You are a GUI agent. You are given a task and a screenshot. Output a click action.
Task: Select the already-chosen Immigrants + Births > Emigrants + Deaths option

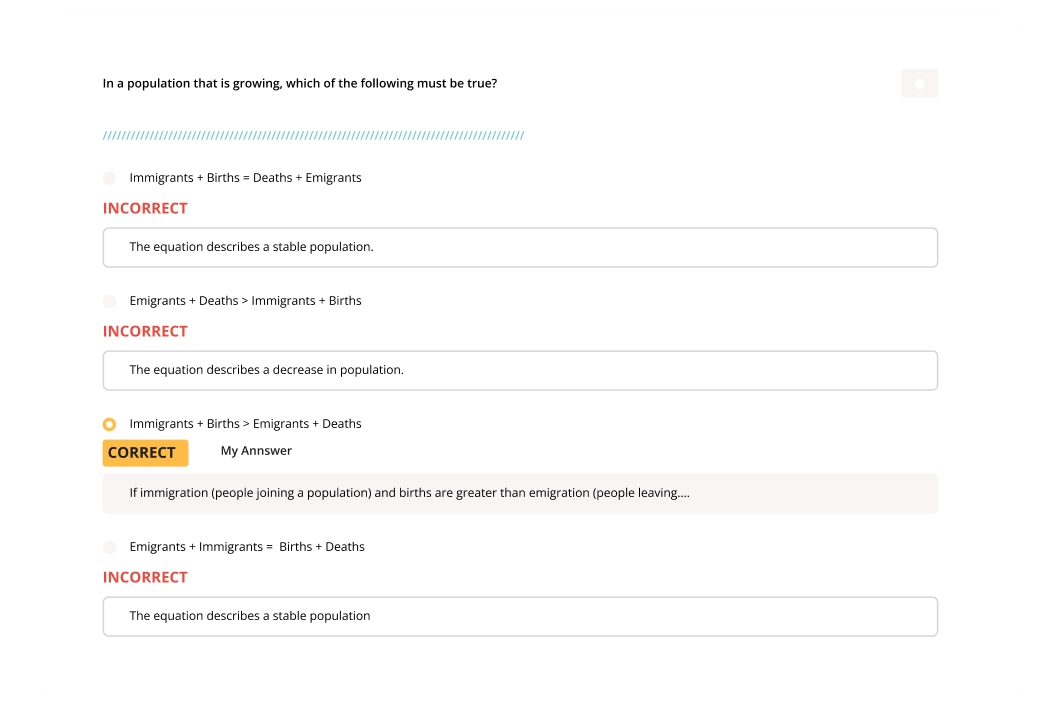pos(109,424)
